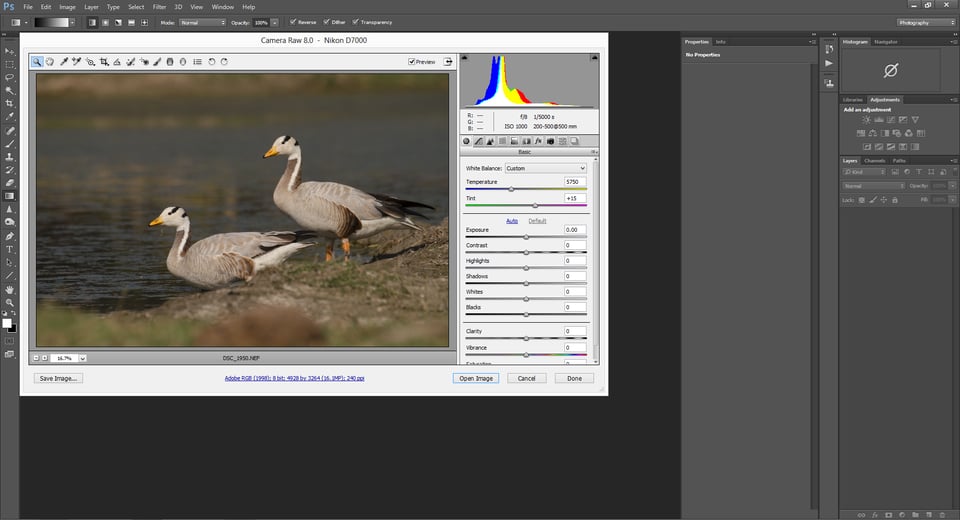Screen dimensions: 960x520
Task: Open the File menu
Action: (x=28, y=7)
